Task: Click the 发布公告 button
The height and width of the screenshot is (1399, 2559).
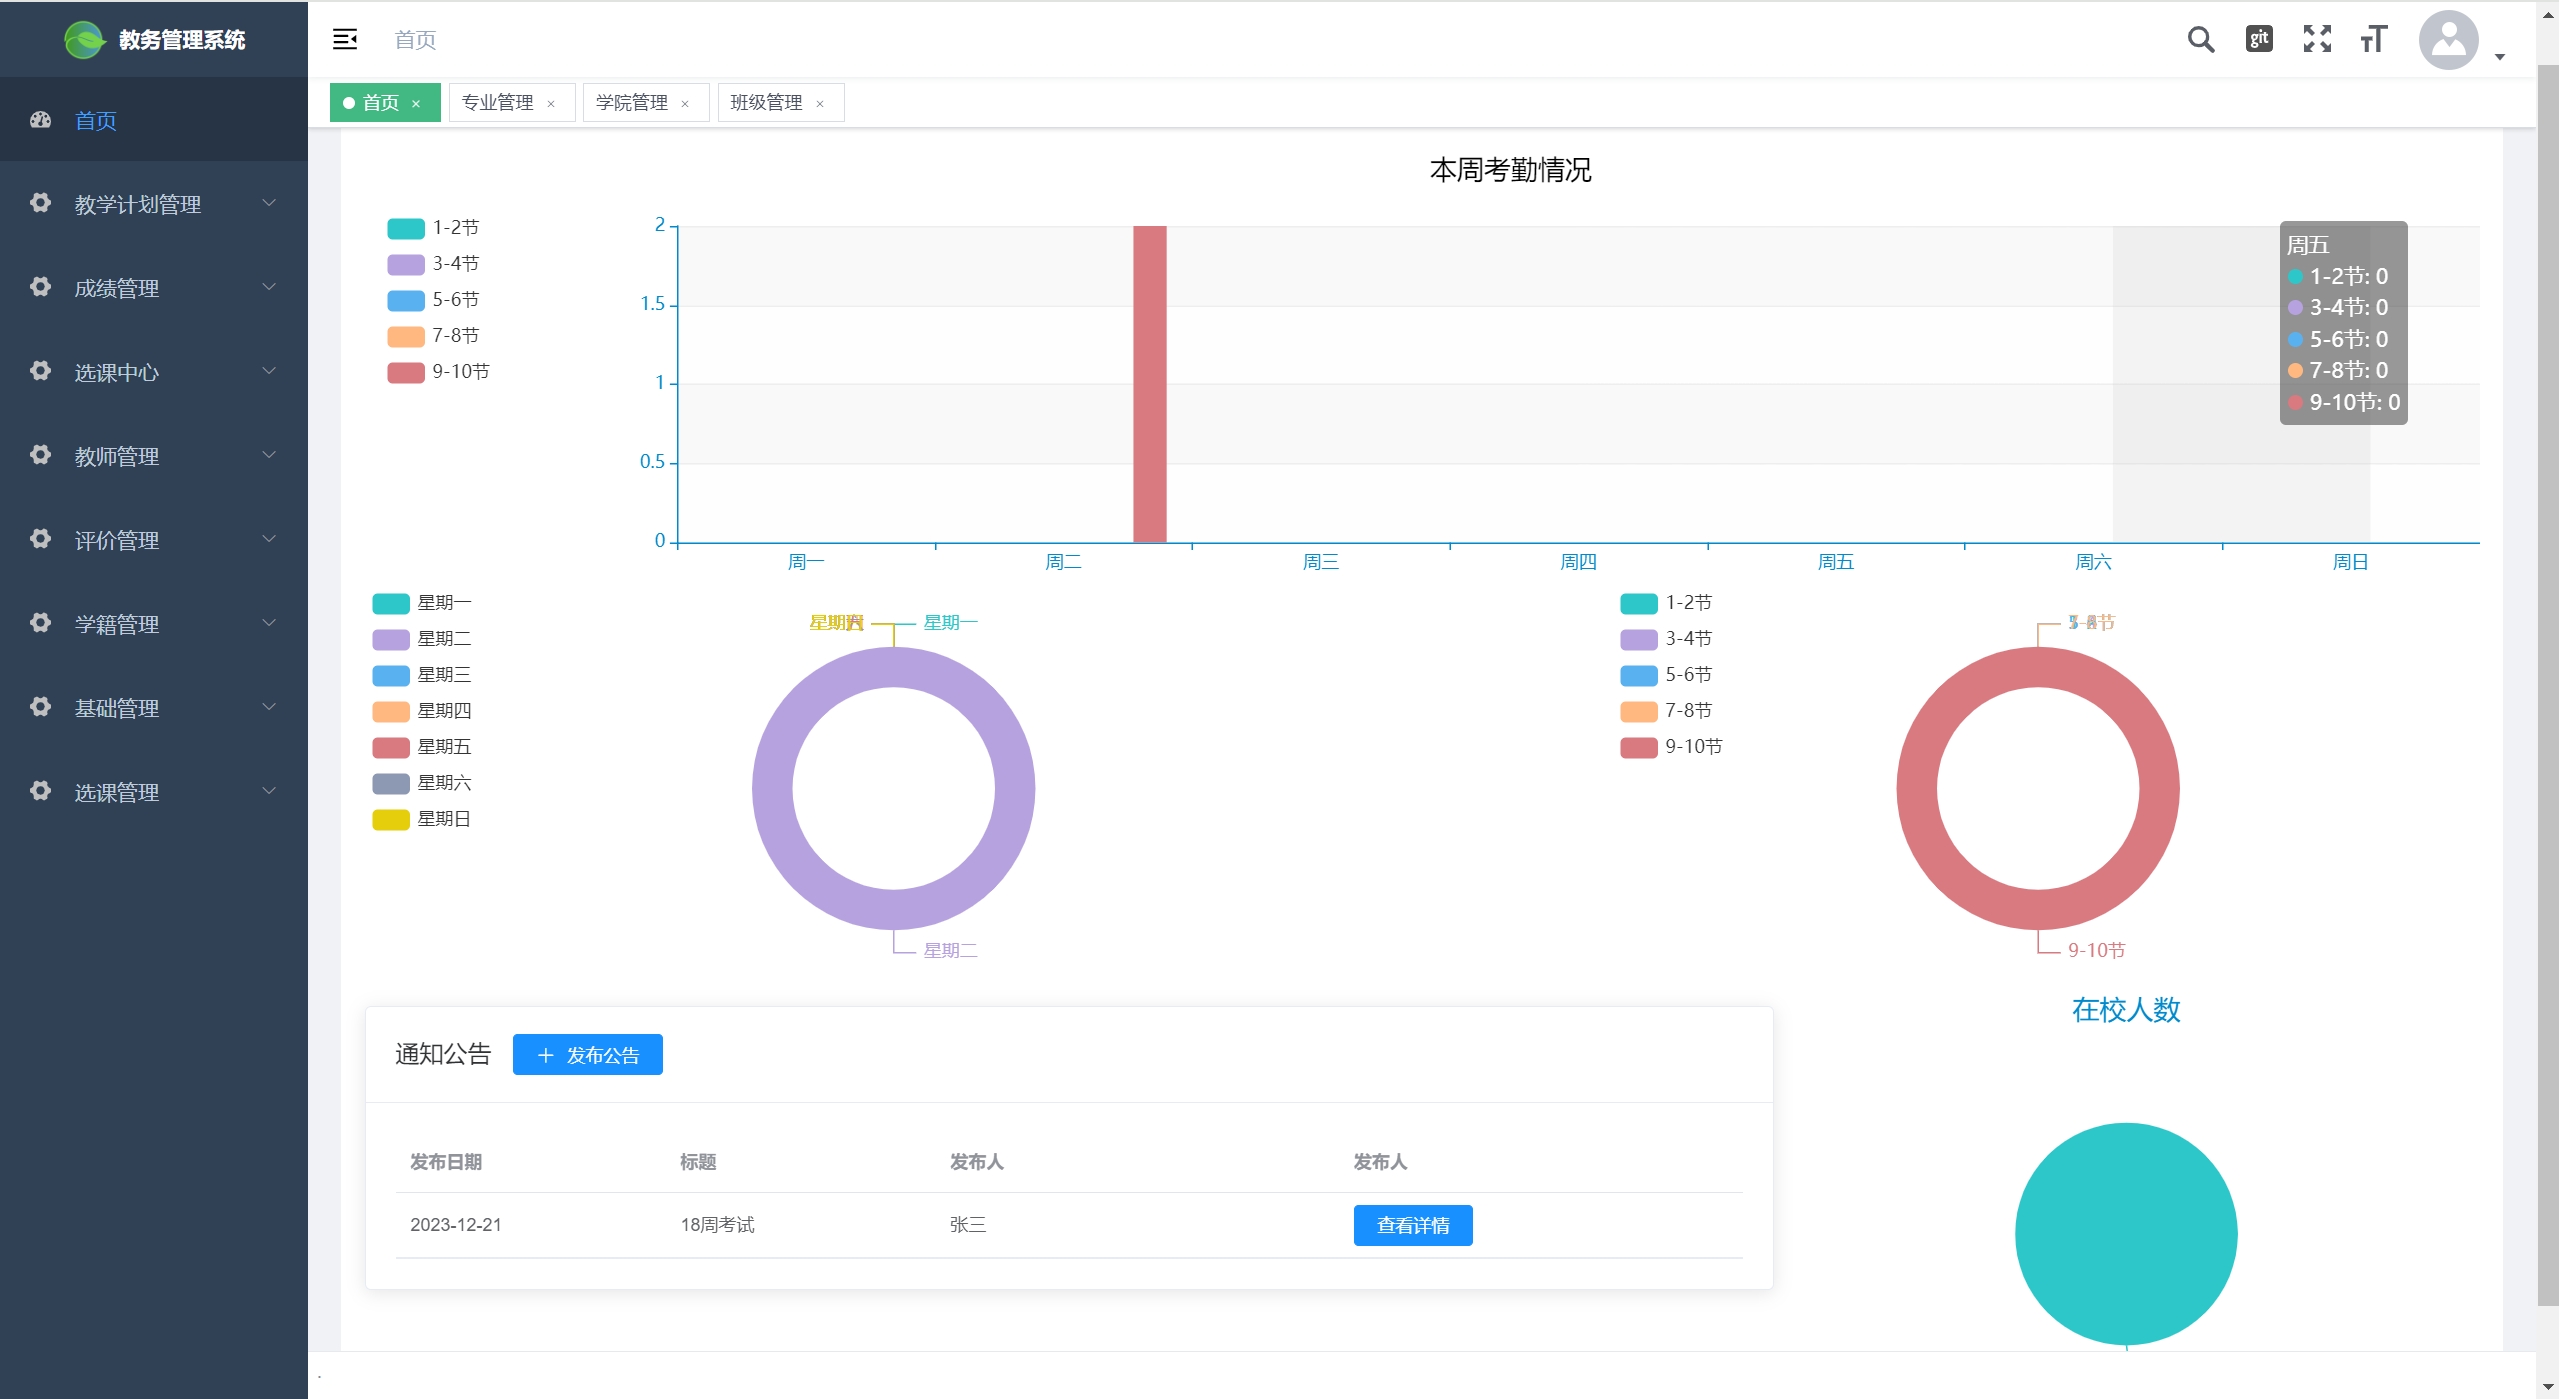Action: (x=587, y=1055)
